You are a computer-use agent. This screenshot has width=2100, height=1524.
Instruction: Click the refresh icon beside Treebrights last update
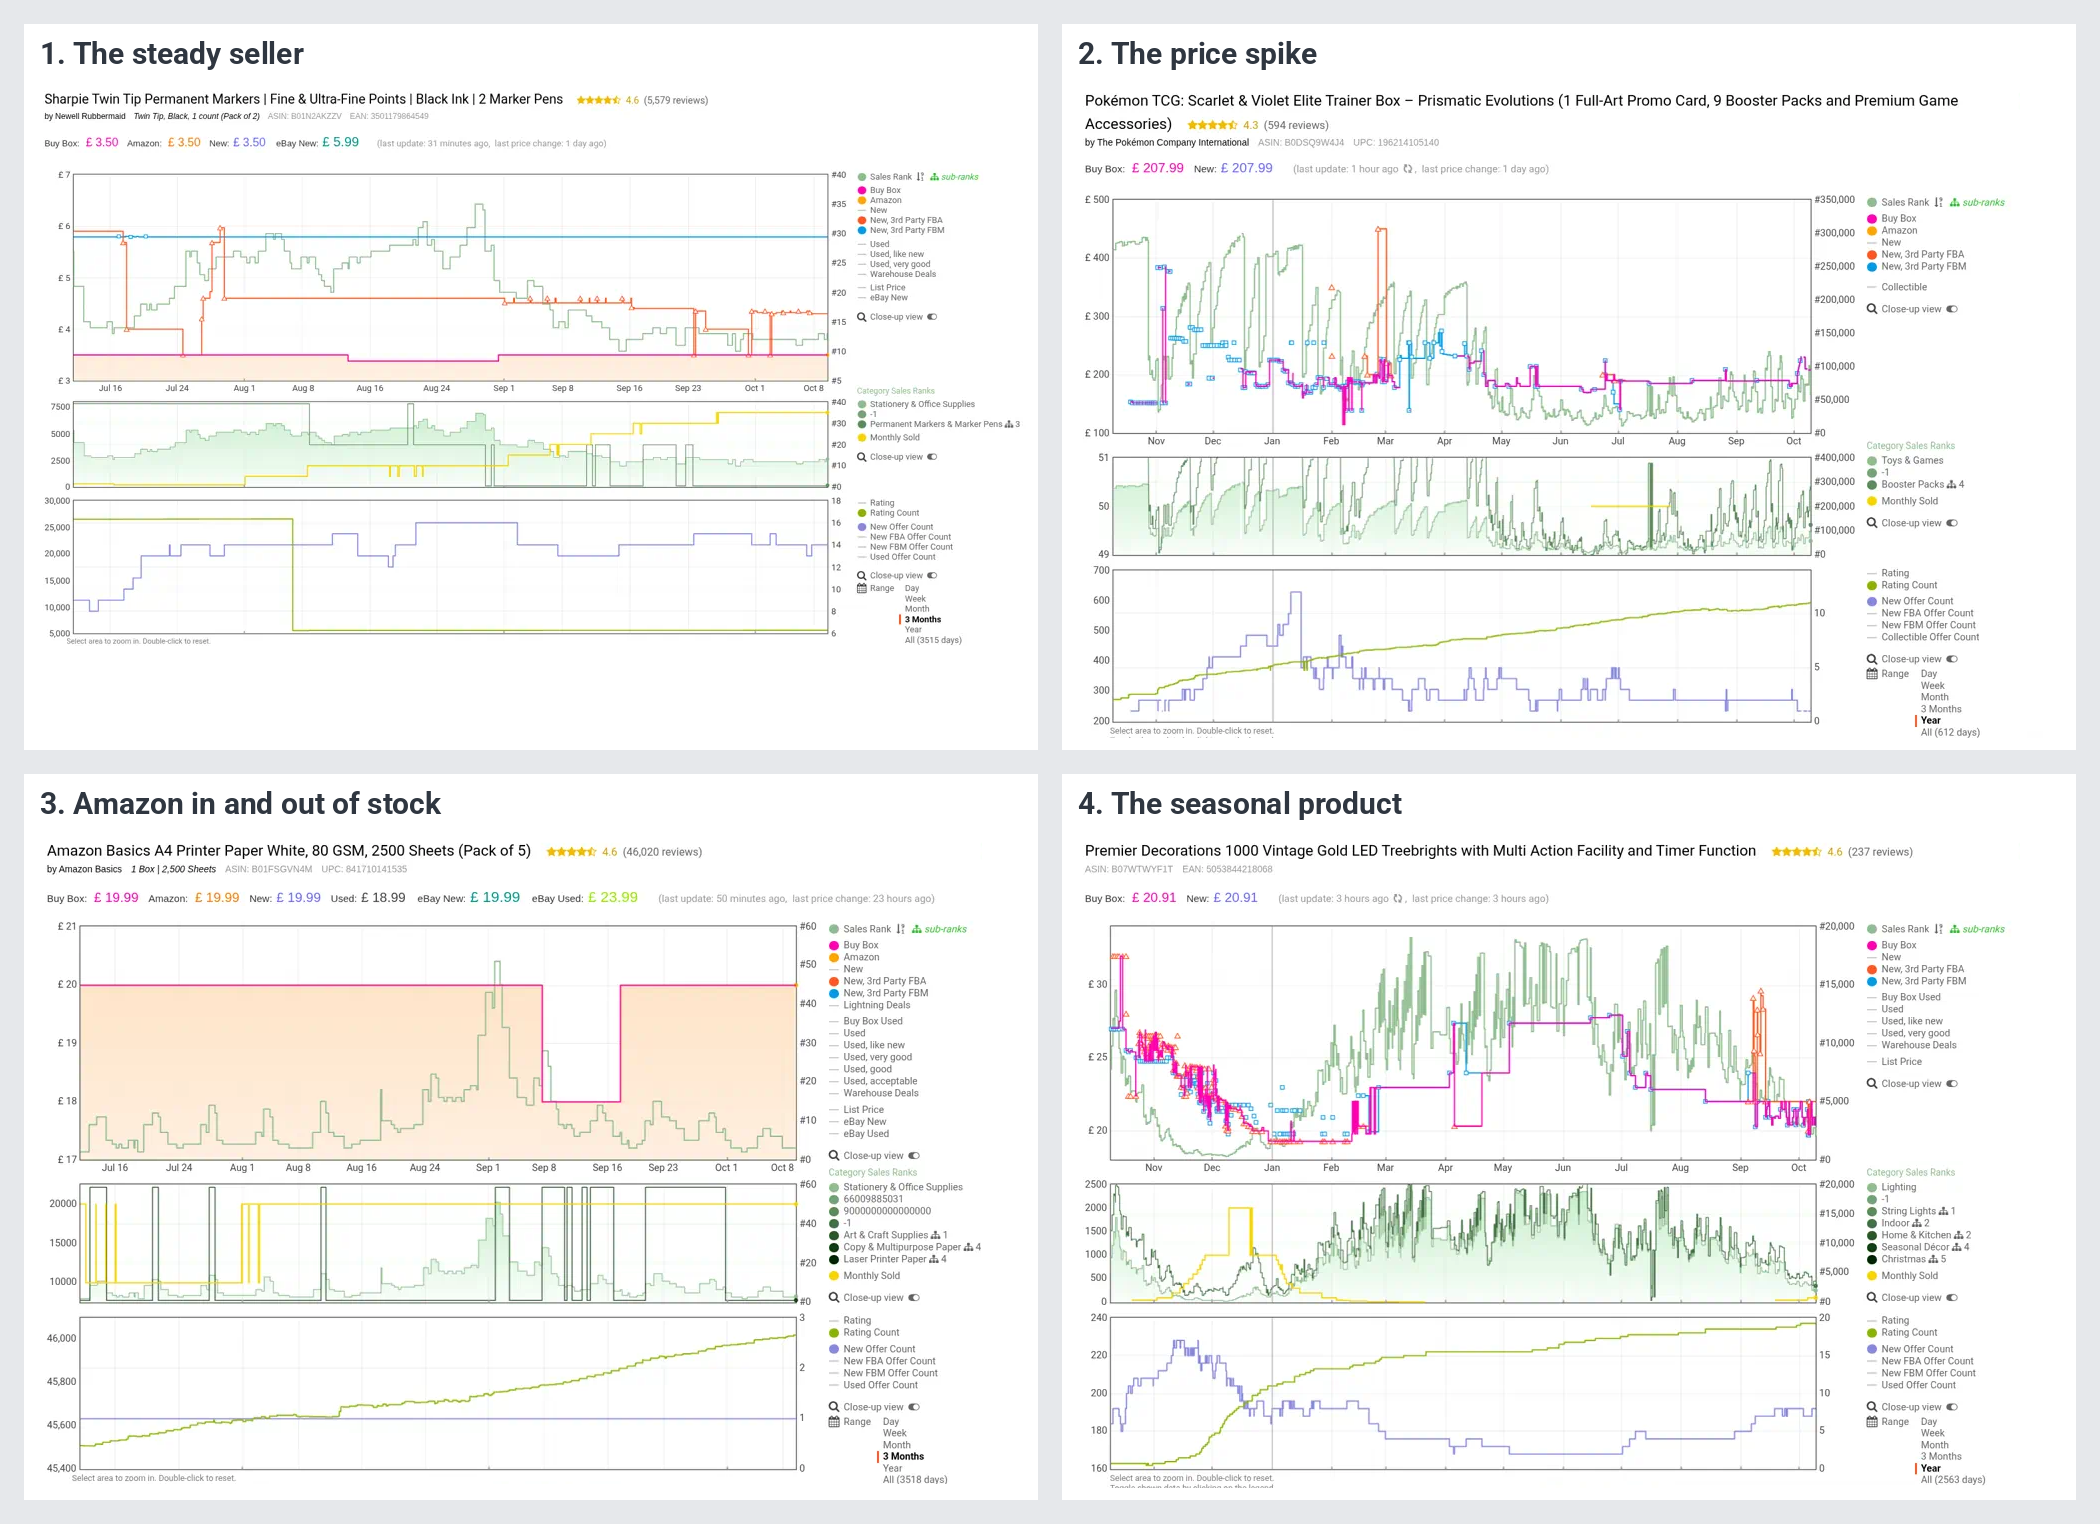click(x=1397, y=898)
